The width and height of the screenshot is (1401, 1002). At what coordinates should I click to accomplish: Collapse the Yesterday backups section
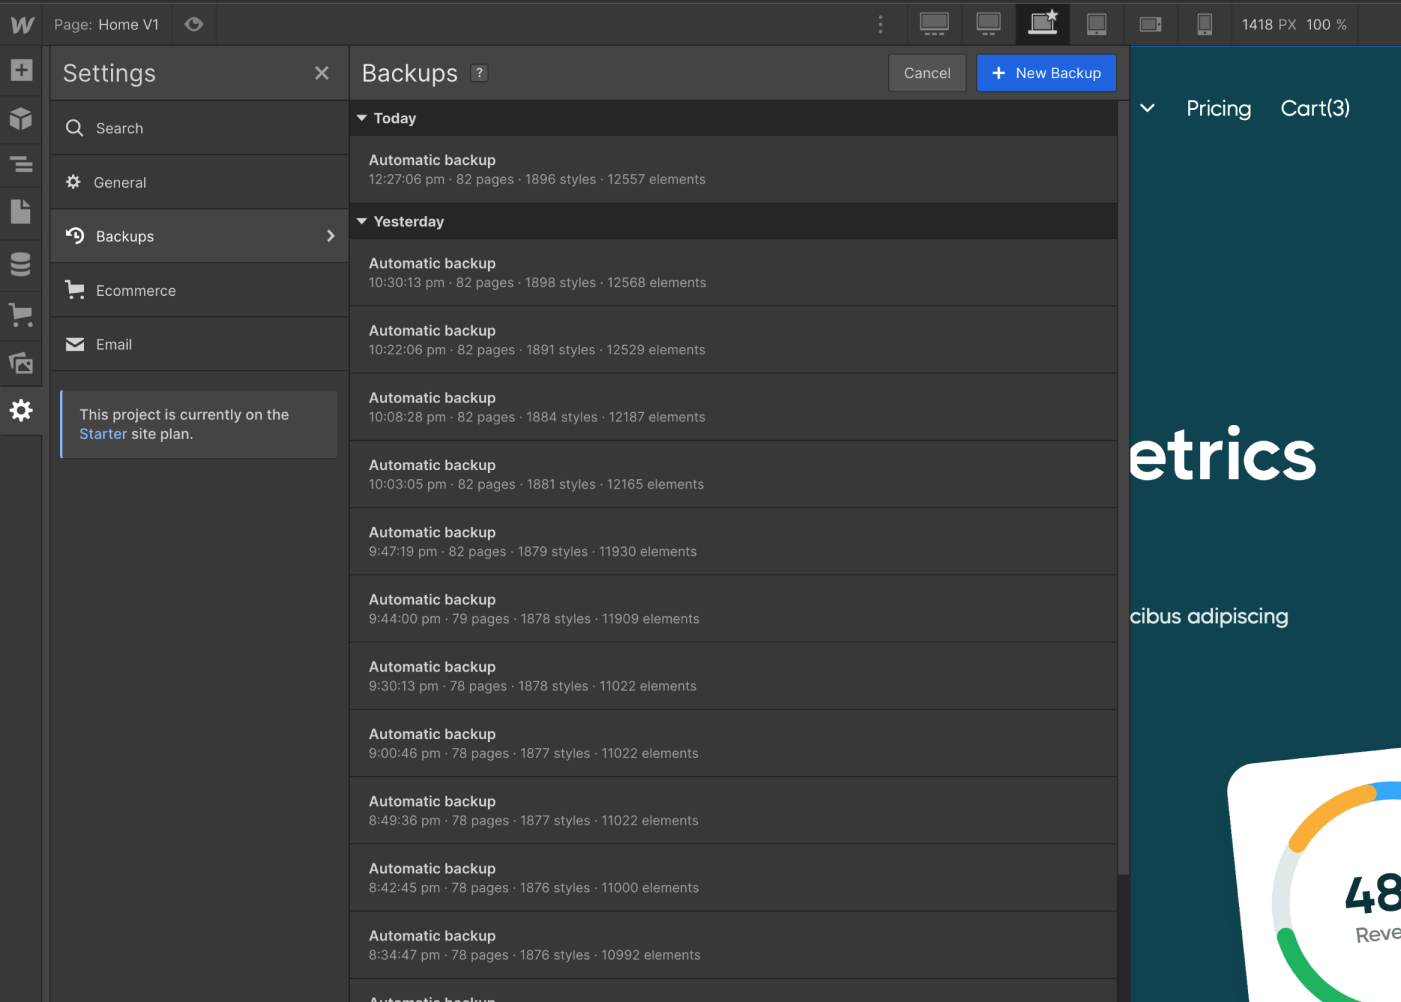click(362, 221)
